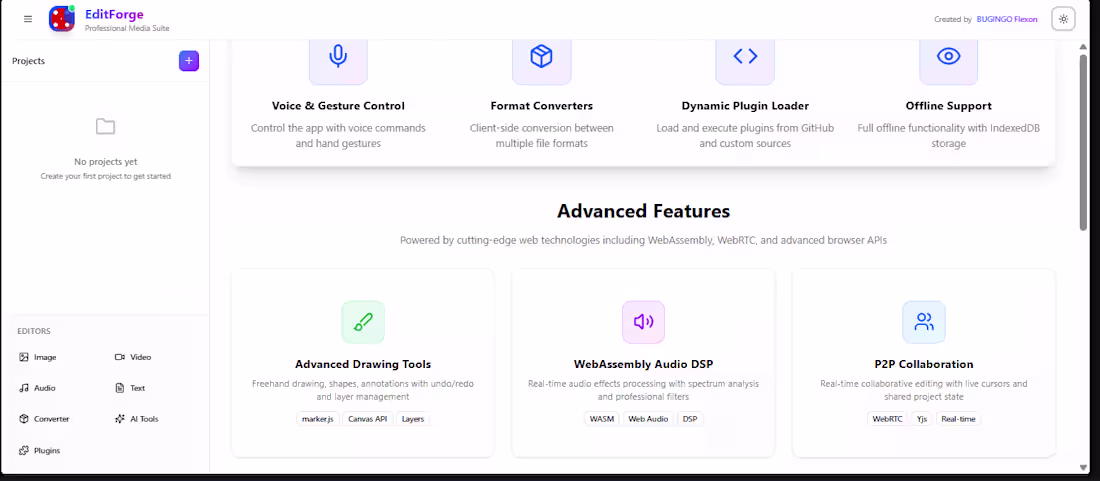
Task: Open the hamburger sidebar menu
Action: [x=28, y=19]
